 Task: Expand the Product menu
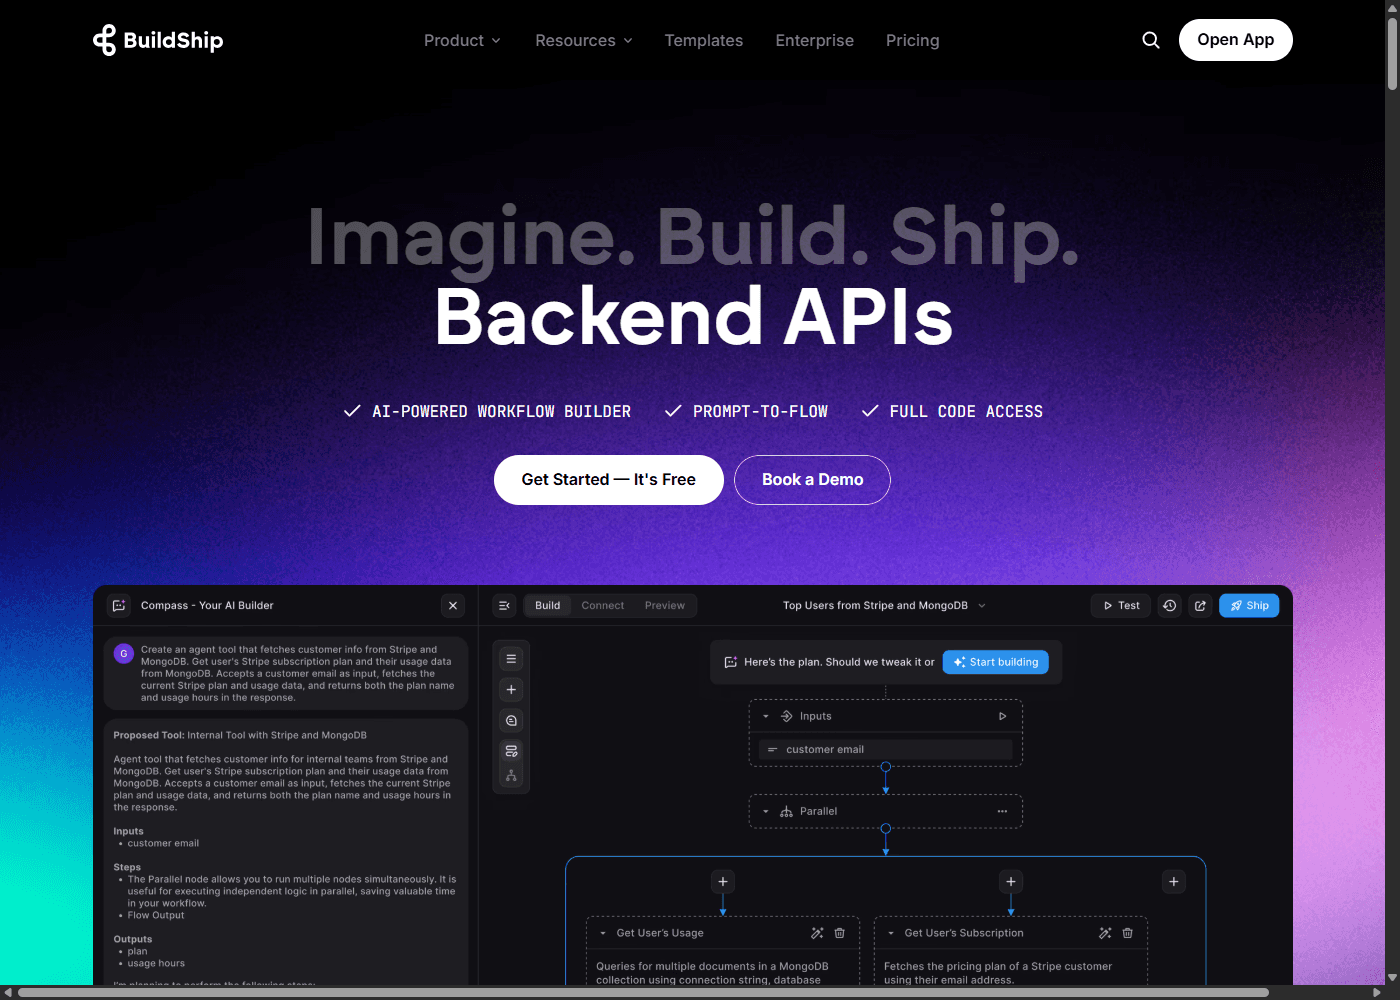click(x=462, y=41)
